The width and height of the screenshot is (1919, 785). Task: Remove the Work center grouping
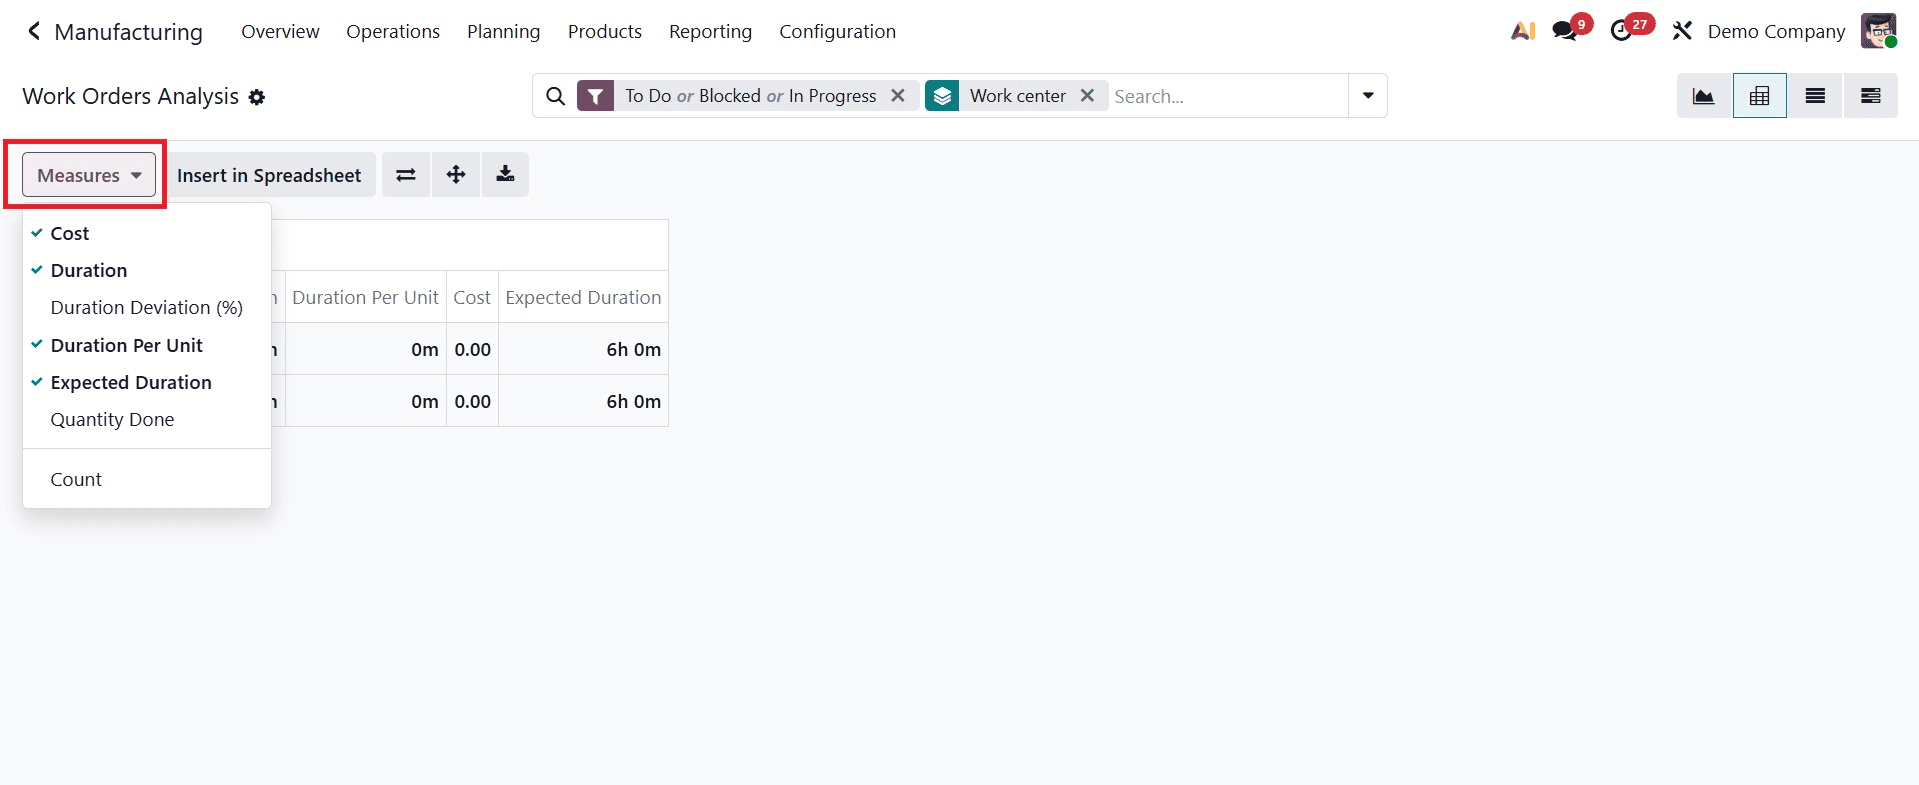(x=1087, y=95)
